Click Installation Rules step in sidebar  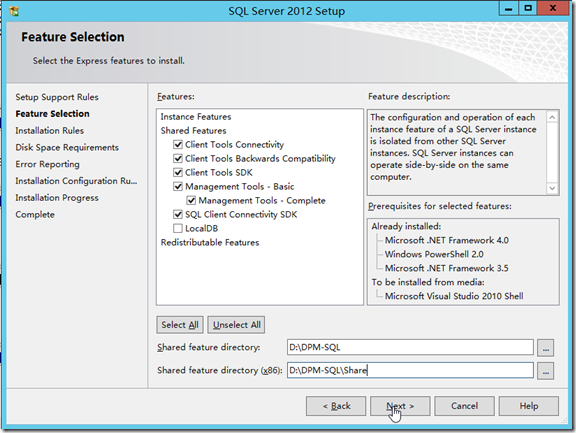pyautogui.click(x=50, y=131)
